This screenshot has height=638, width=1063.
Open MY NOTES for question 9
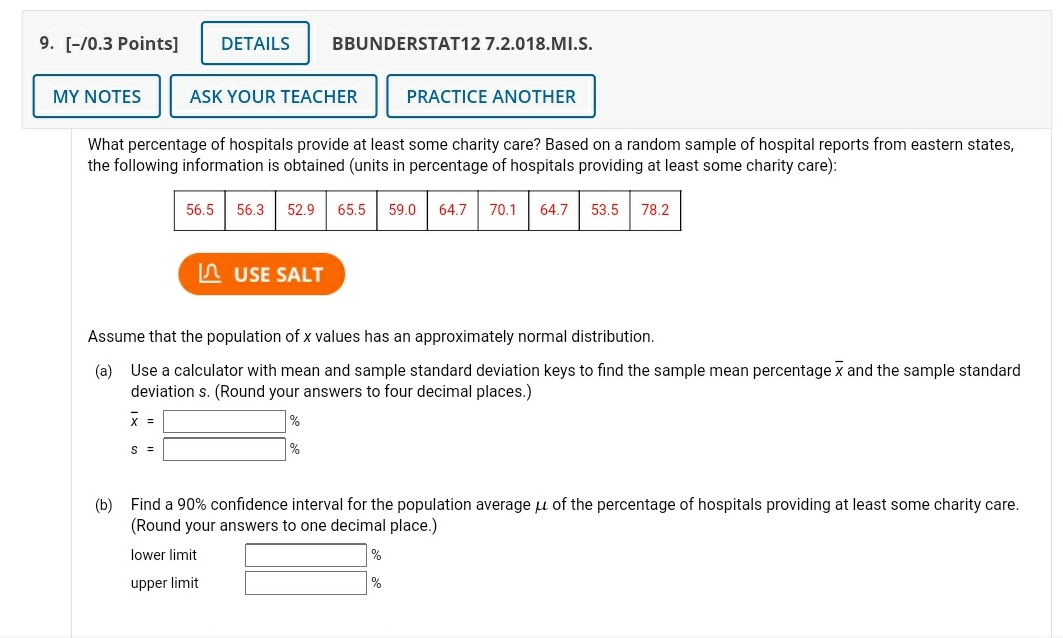96,95
